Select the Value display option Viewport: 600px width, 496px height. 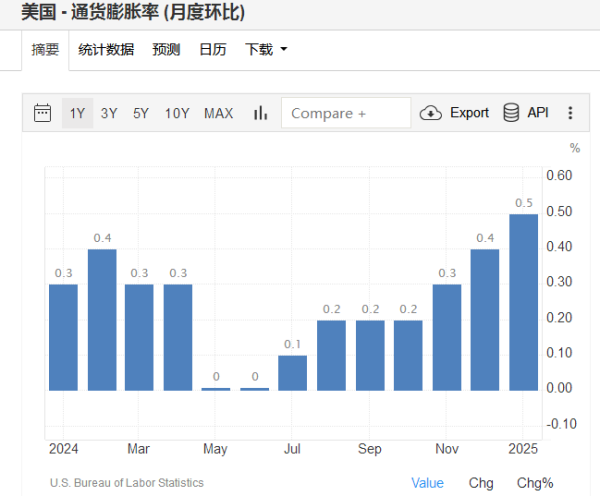pos(427,483)
